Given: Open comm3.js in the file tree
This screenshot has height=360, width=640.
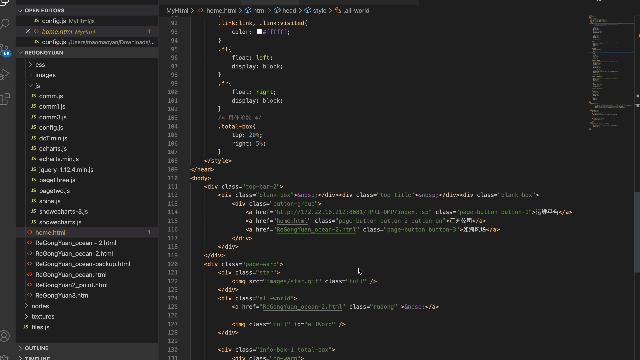Looking at the screenshot, I should (x=52, y=117).
